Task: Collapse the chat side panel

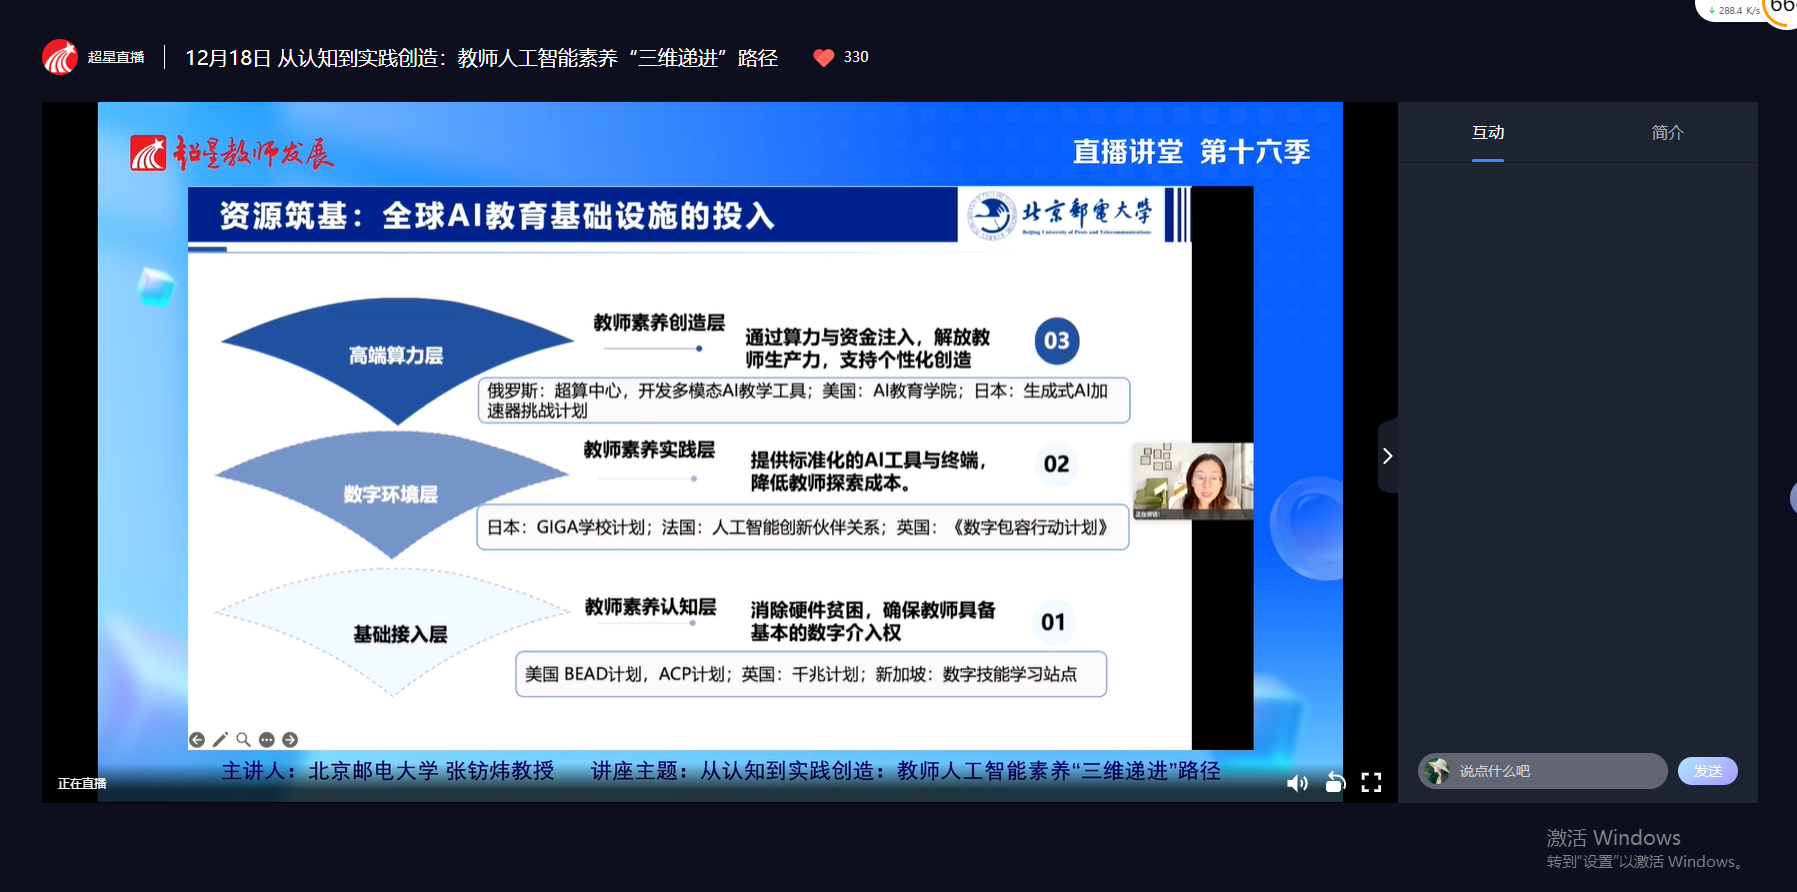Action: pos(1387,456)
